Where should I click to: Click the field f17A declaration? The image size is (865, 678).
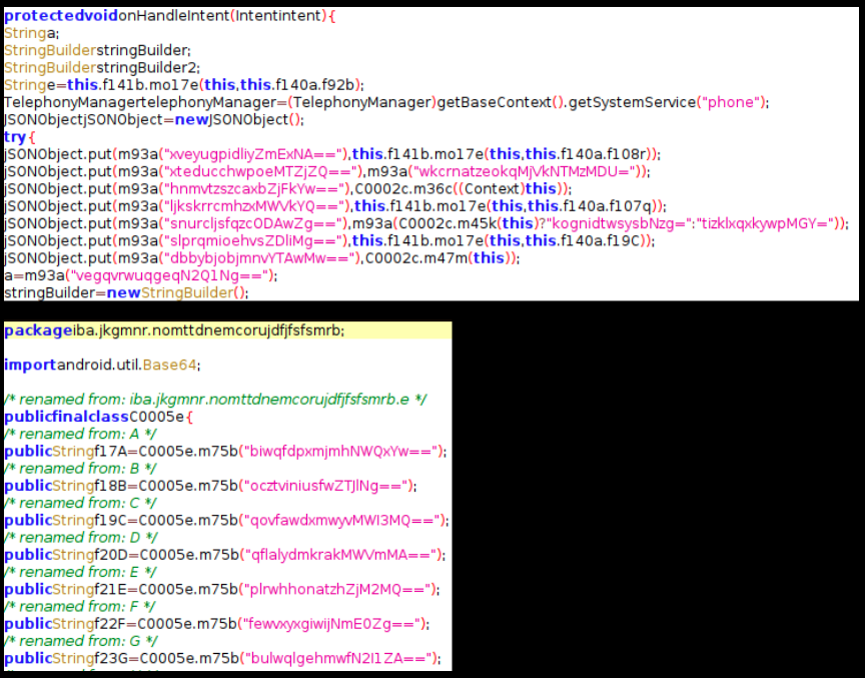(110, 452)
